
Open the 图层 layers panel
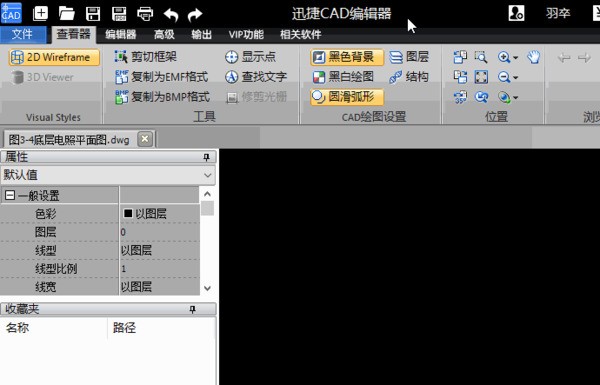pos(409,57)
